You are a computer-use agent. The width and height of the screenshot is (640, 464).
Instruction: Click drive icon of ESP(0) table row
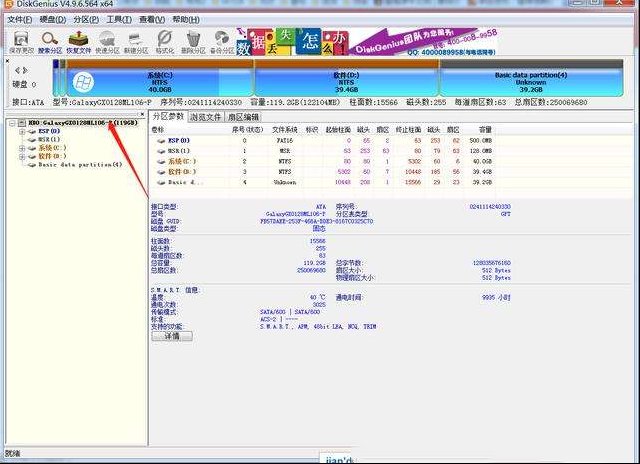[x=161, y=141]
